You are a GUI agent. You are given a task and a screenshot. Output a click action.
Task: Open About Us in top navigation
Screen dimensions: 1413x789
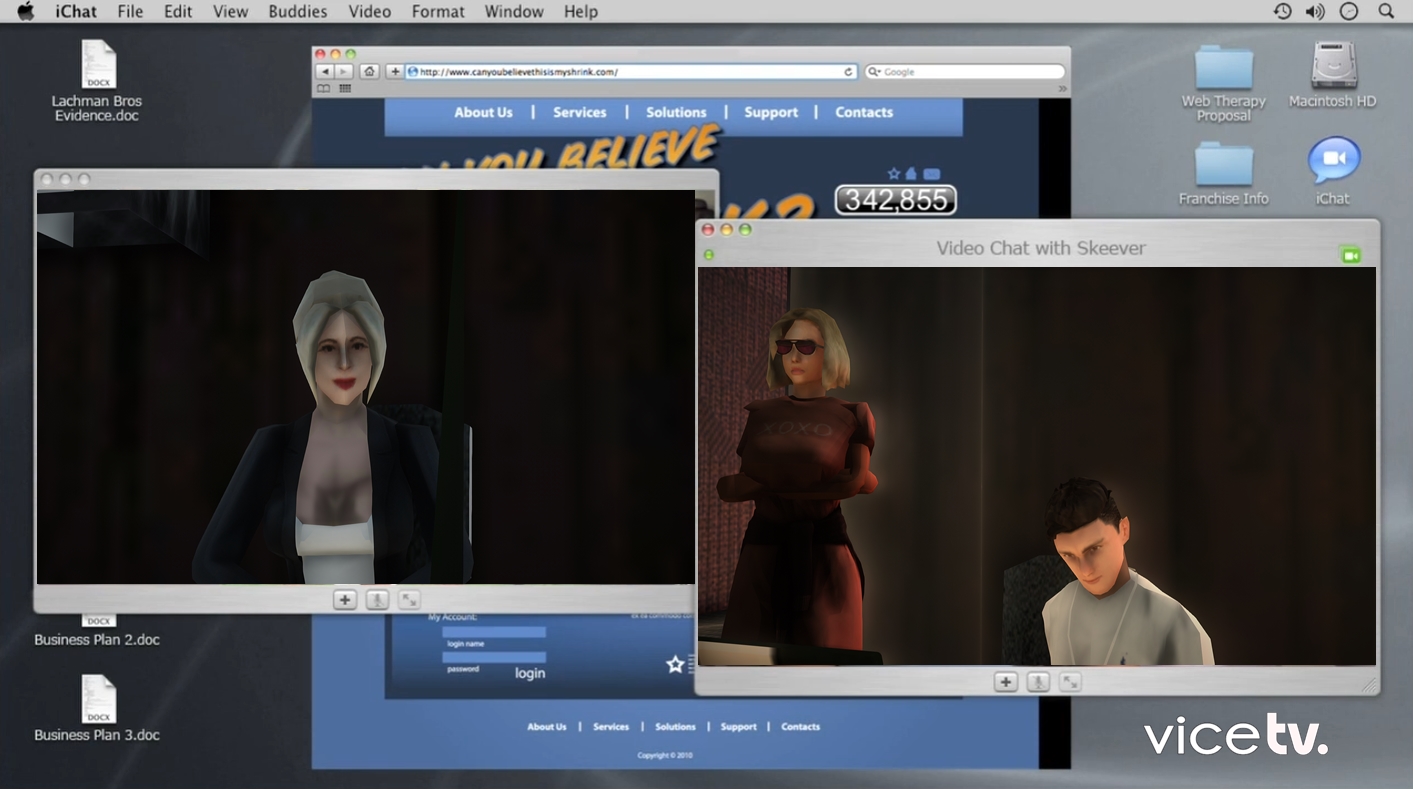(483, 112)
